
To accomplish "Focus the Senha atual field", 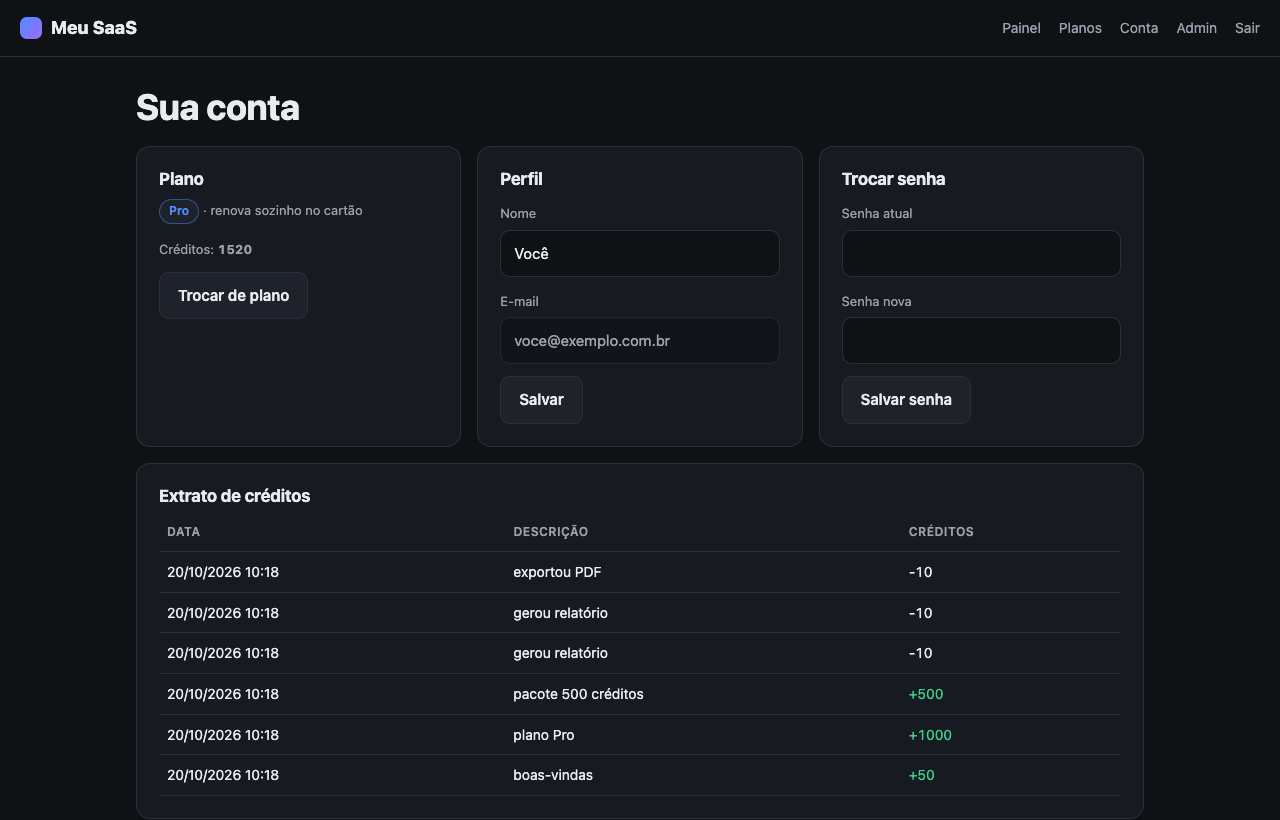I will (x=981, y=254).
